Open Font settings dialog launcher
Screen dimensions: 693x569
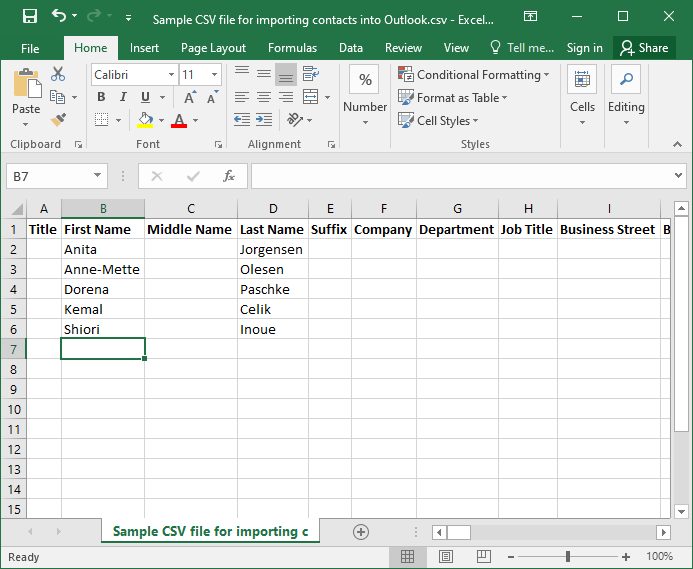[x=218, y=145]
